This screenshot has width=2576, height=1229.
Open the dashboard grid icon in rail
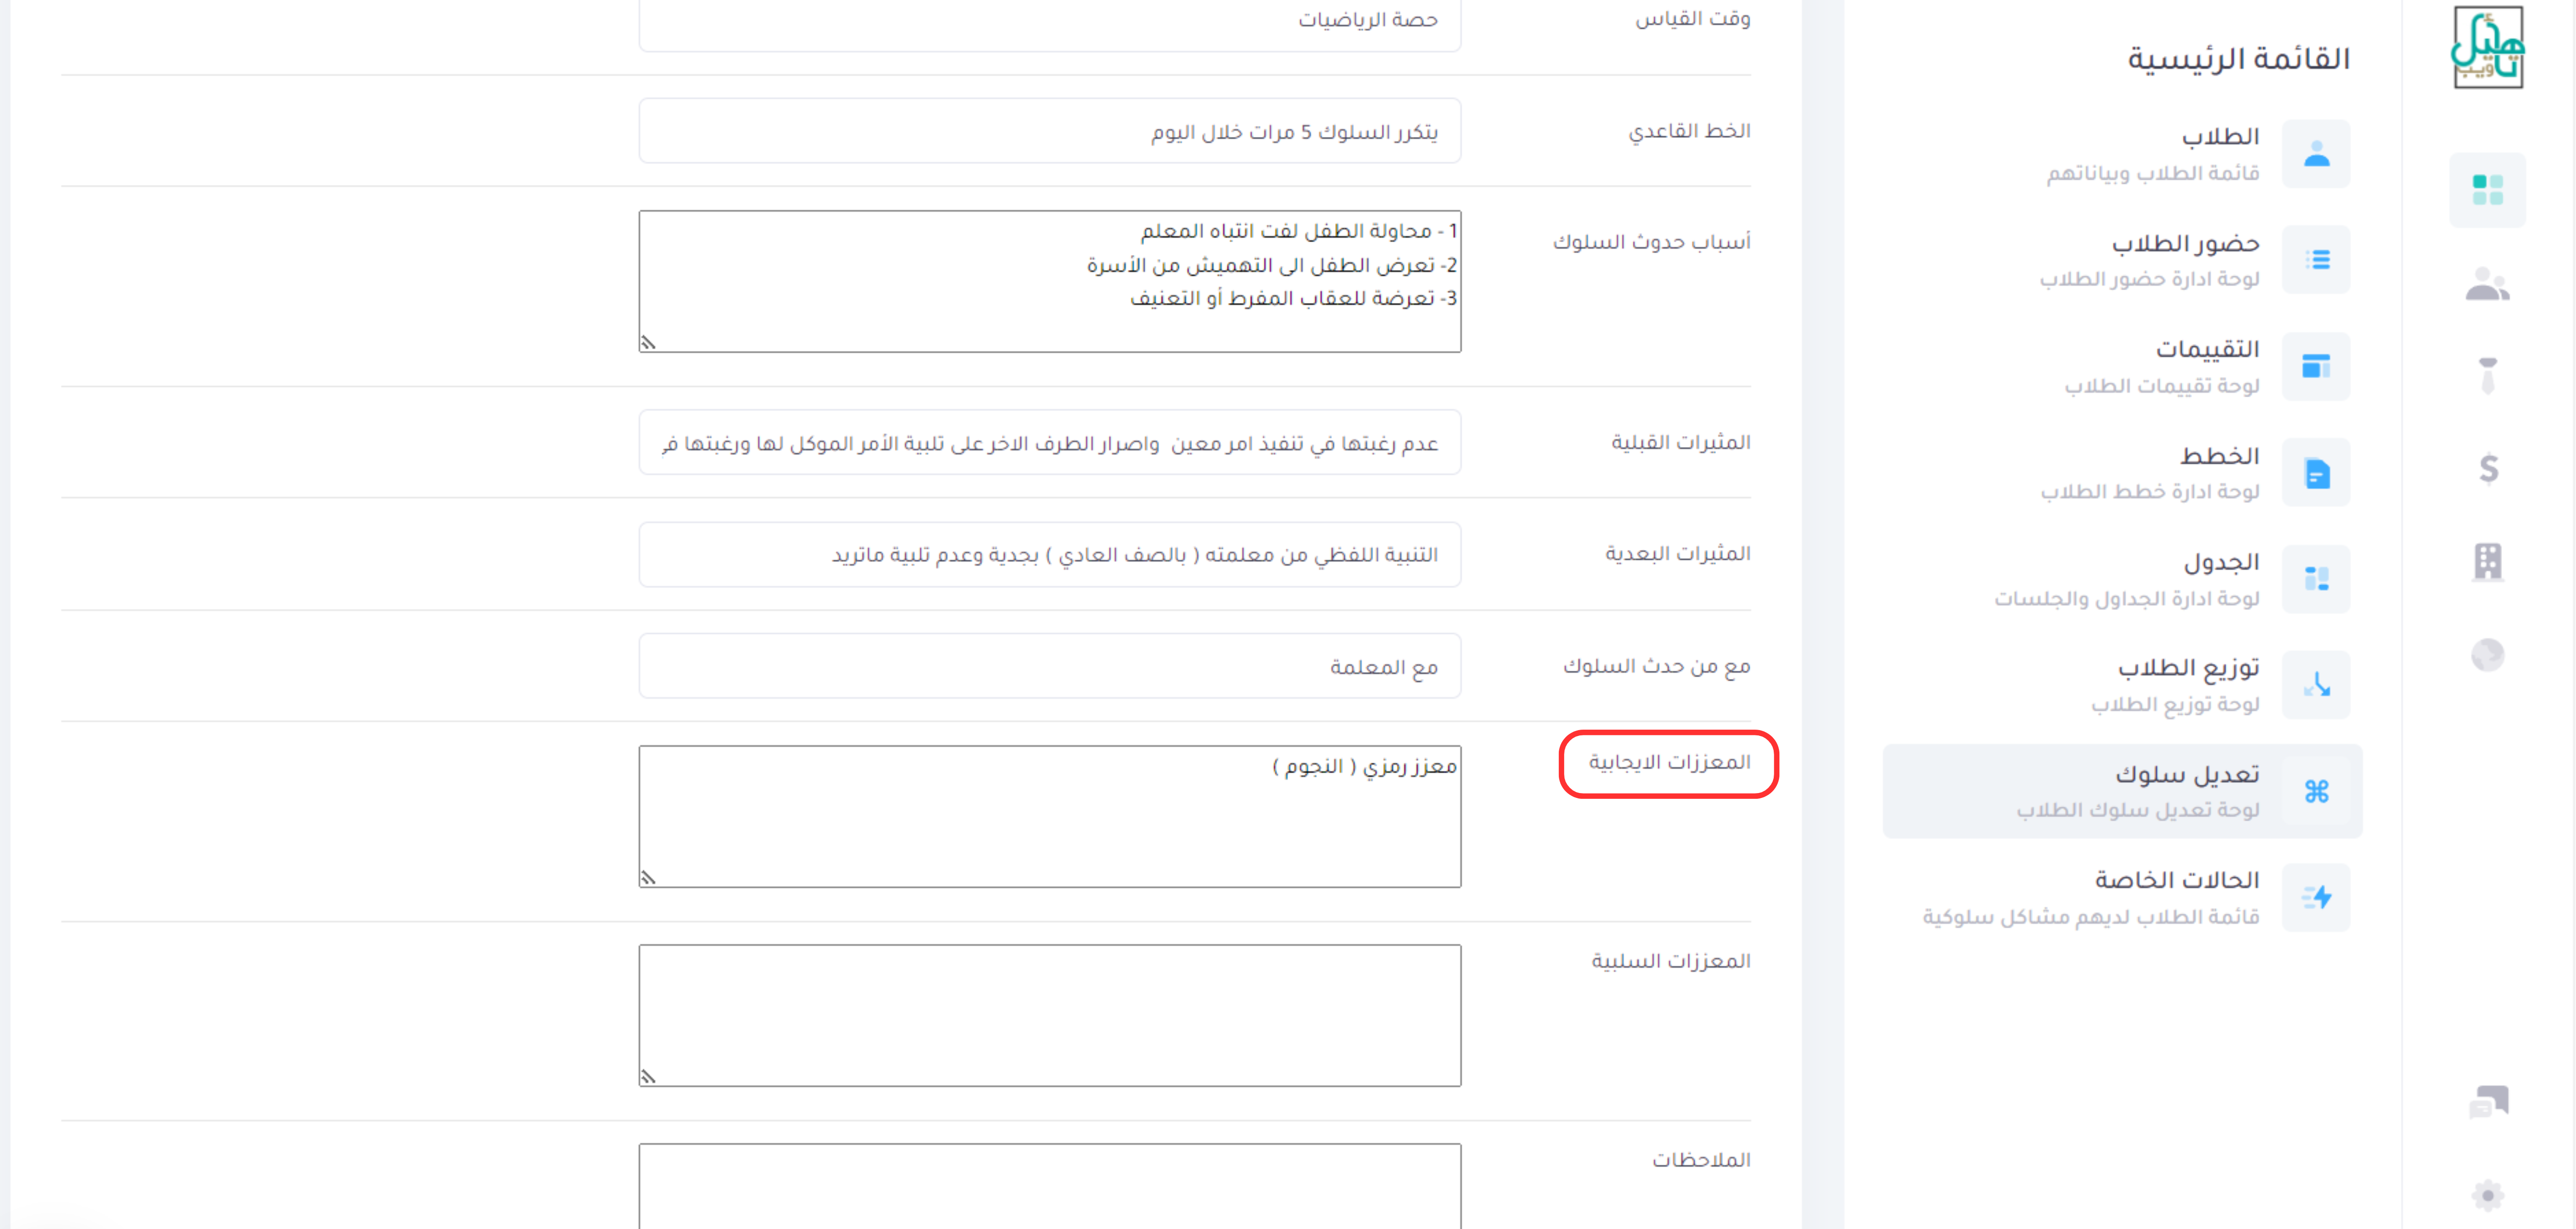click(2488, 190)
